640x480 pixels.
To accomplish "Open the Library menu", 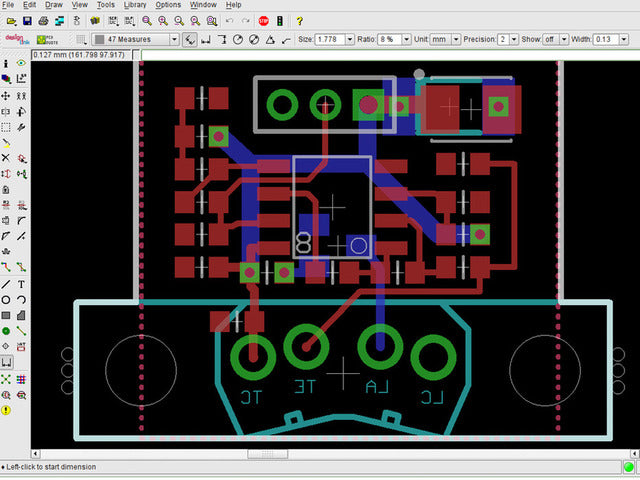I will (135, 5).
